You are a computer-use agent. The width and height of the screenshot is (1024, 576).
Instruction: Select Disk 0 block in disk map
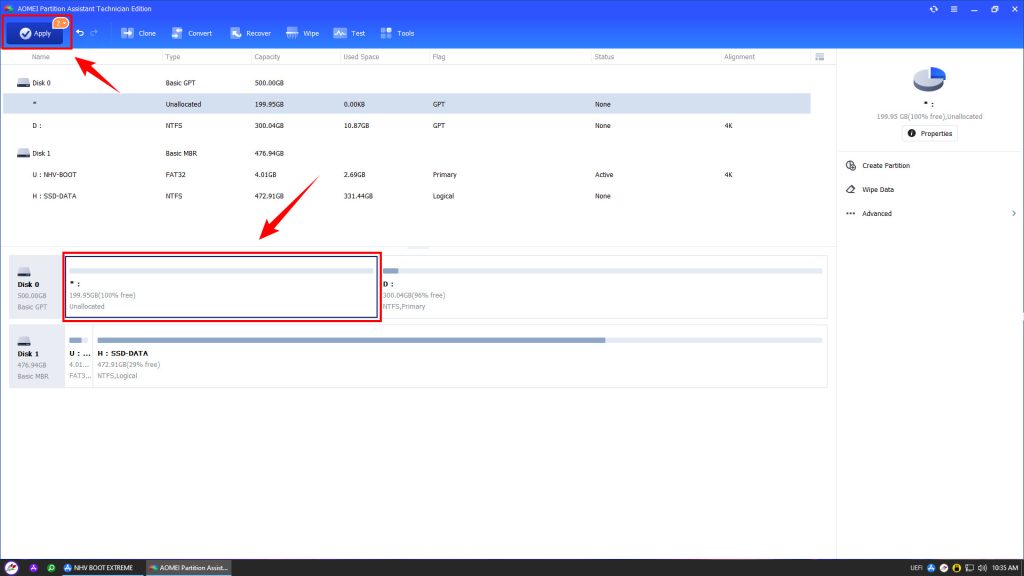click(x=37, y=287)
